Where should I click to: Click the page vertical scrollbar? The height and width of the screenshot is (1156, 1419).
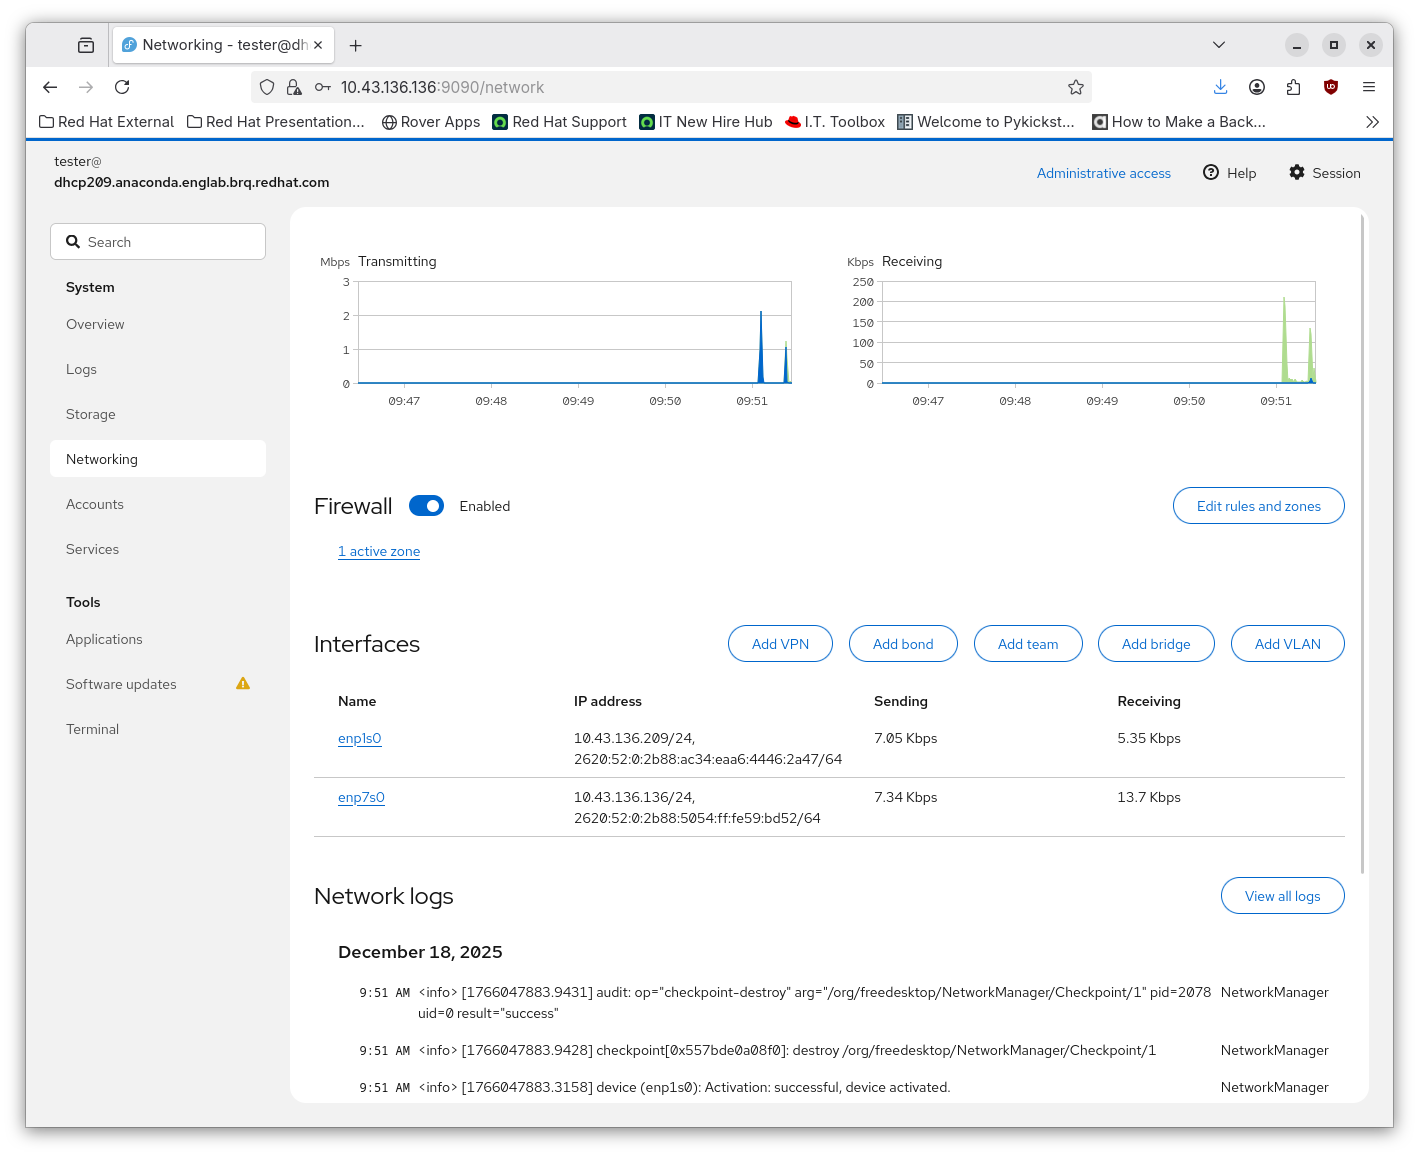[x=1362, y=545]
